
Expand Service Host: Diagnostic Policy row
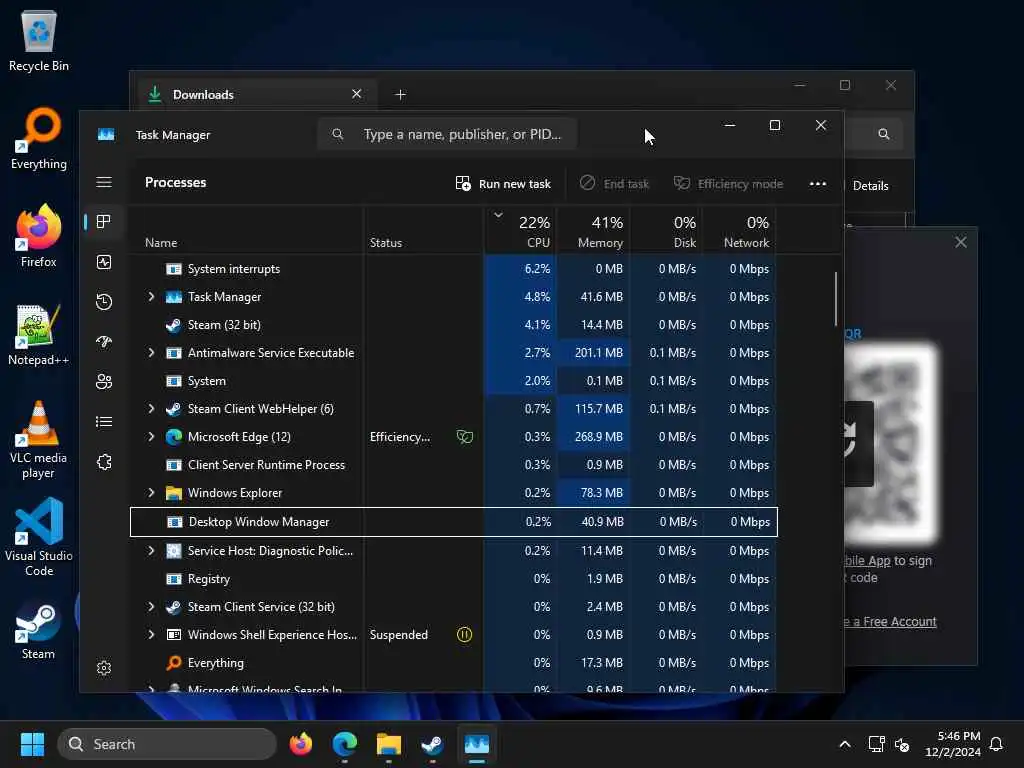pos(152,551)
